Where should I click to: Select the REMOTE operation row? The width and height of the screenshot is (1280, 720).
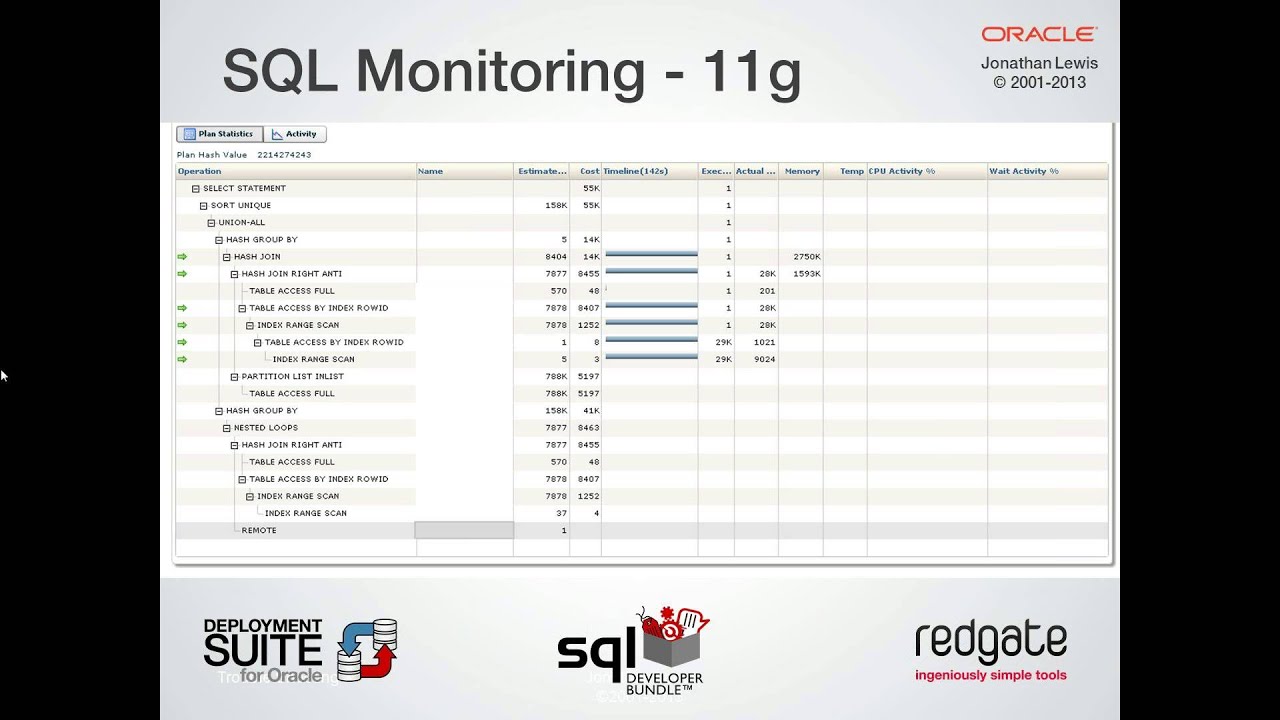tap(641, 530)
